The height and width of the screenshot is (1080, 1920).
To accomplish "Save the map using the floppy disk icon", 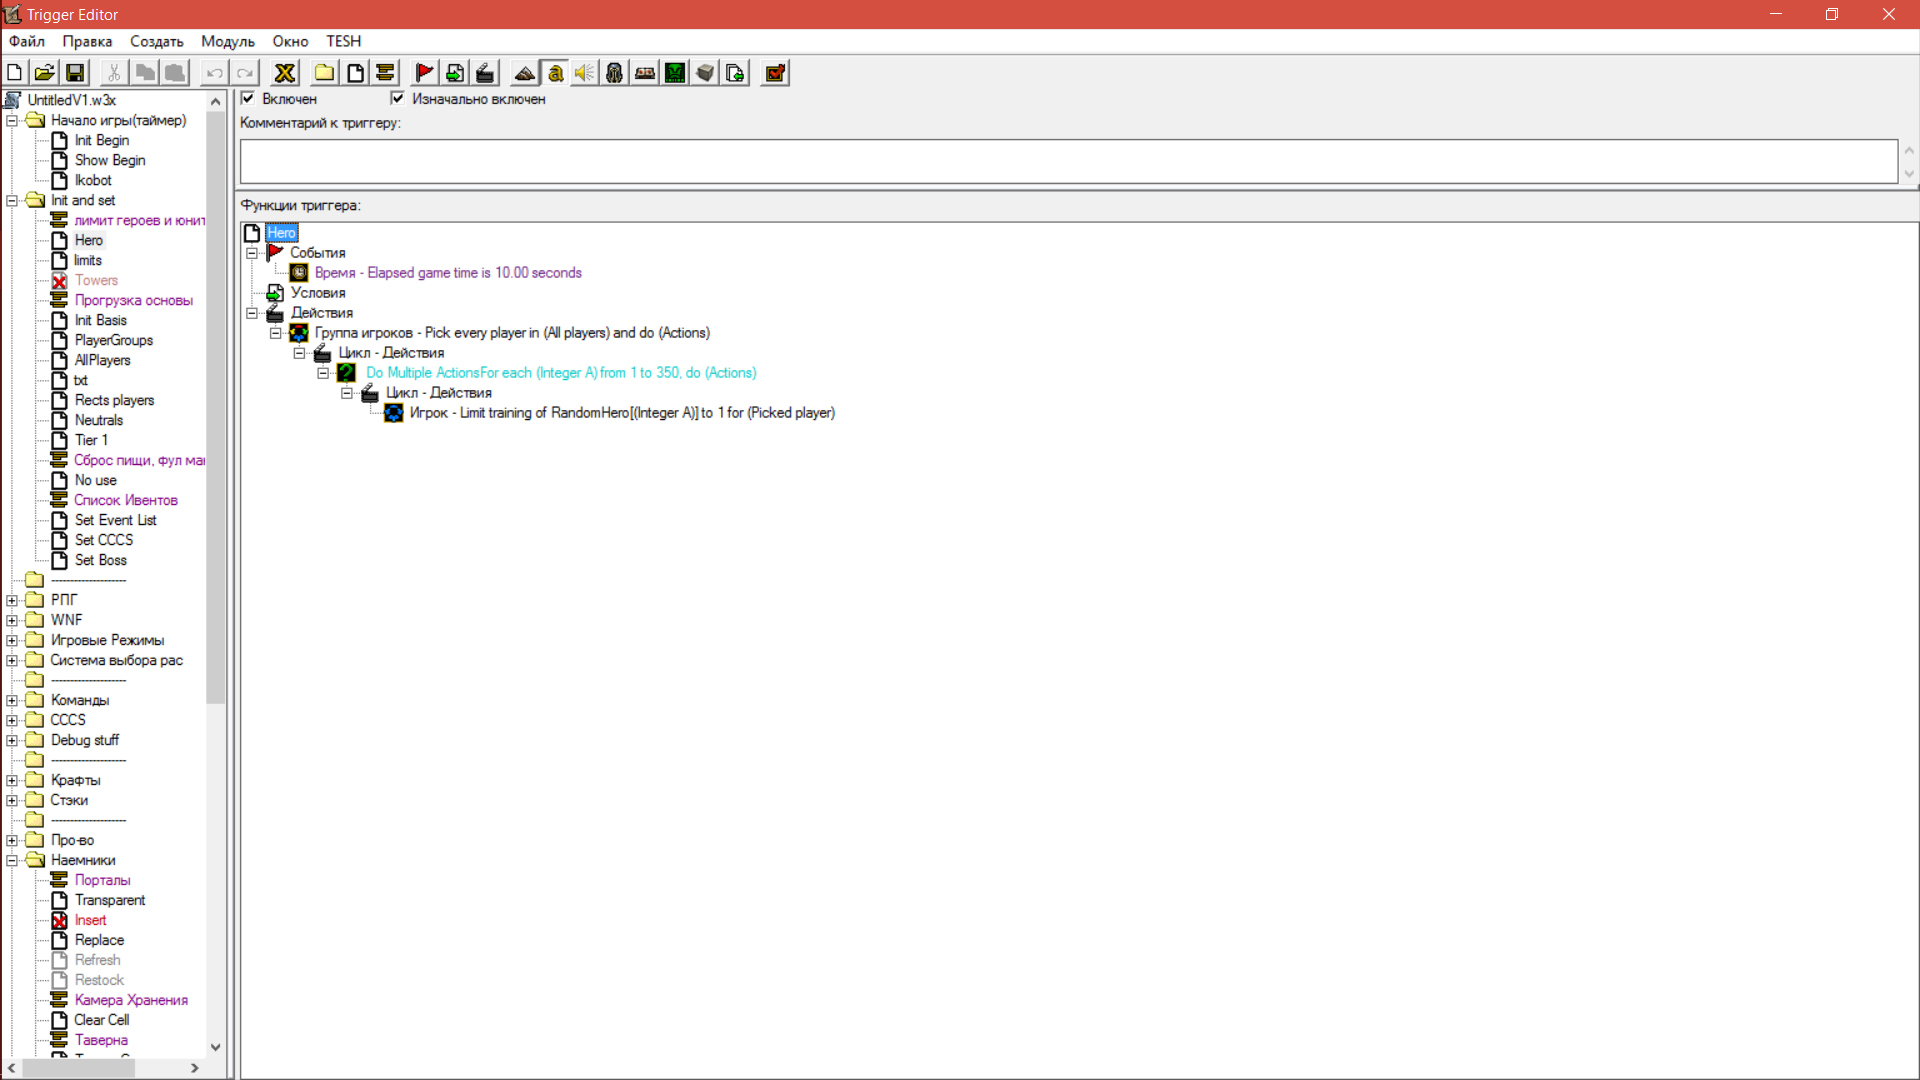I will coord(75,72).
